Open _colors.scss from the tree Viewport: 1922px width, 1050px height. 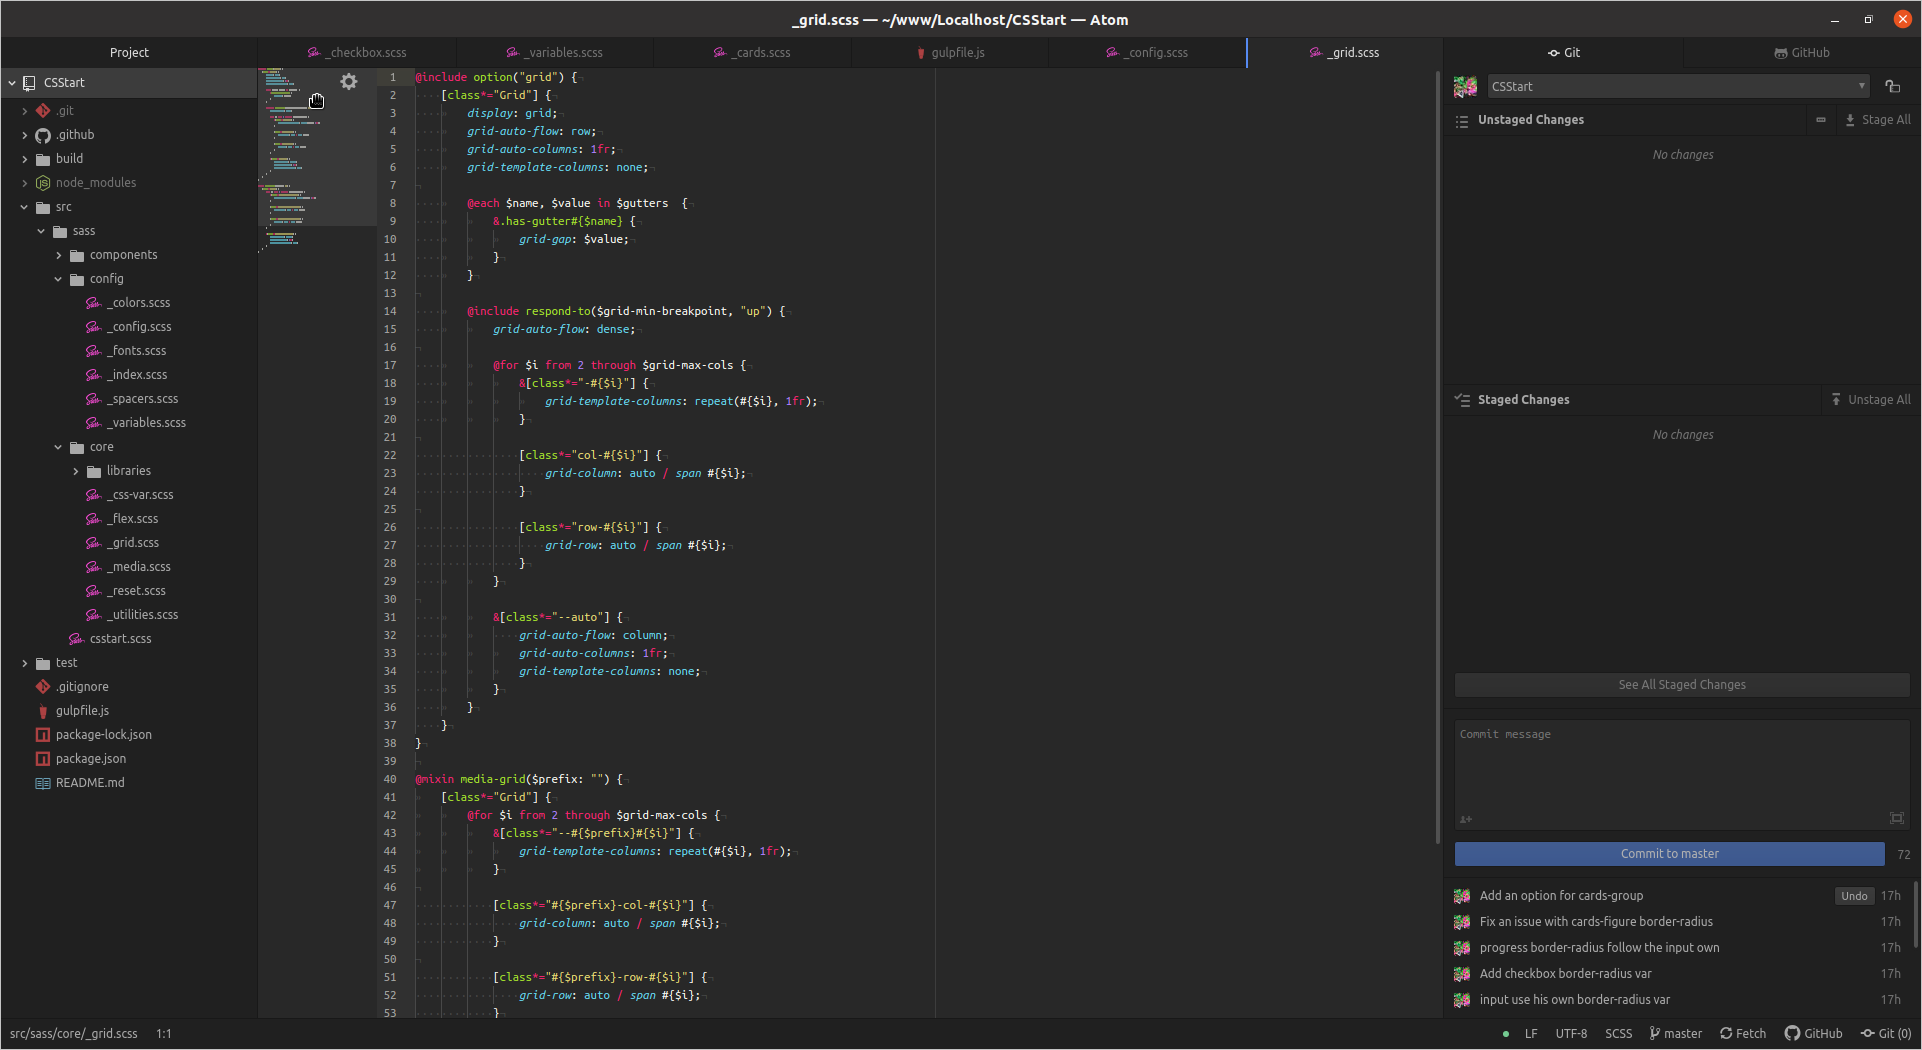point(140,303)
